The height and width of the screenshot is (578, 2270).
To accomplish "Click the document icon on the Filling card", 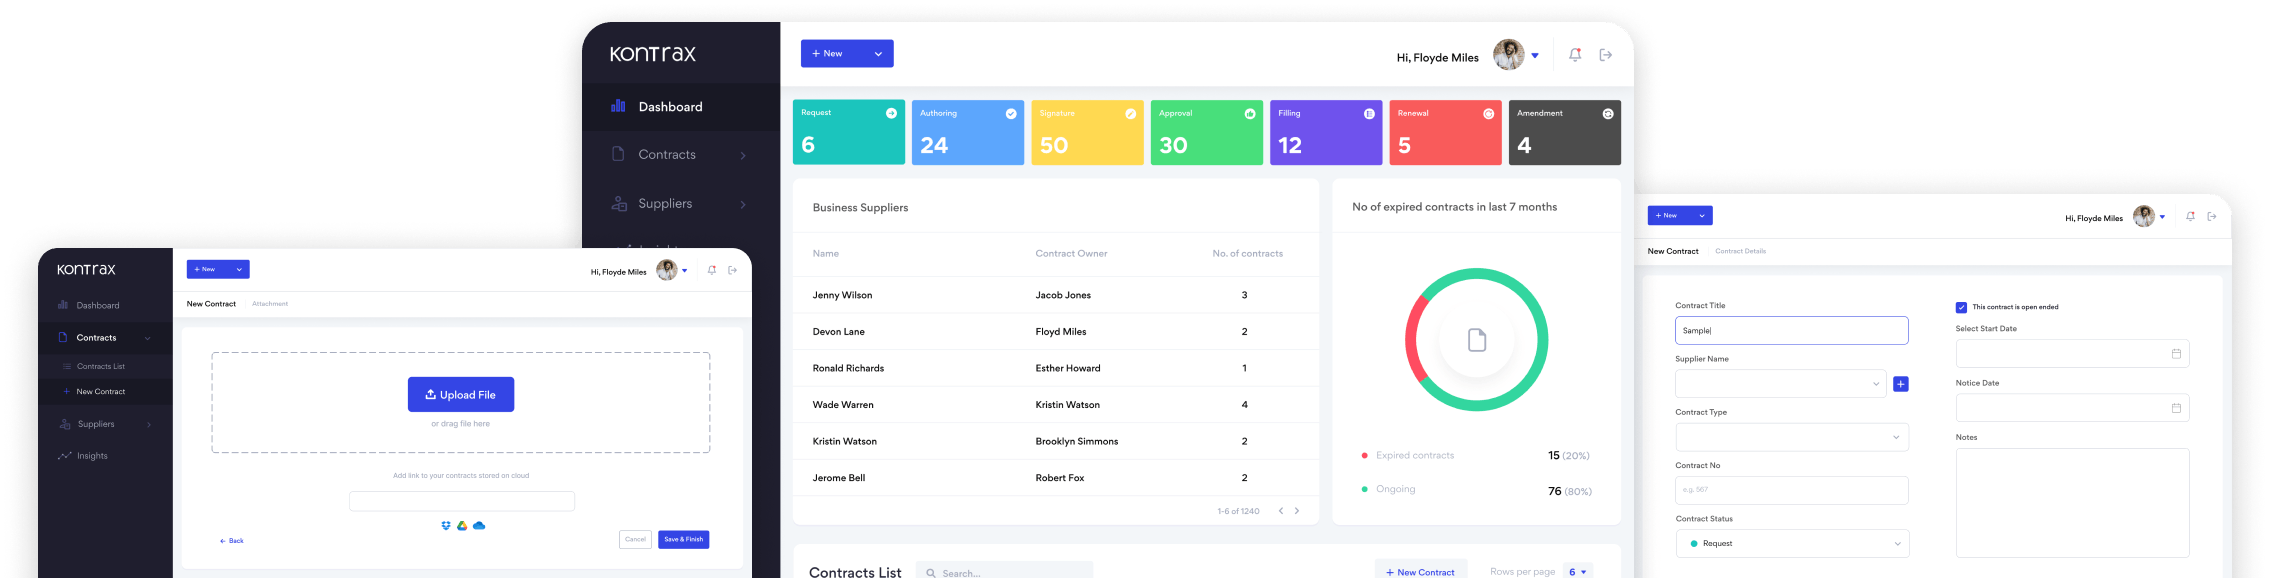I will point(1369,114).
